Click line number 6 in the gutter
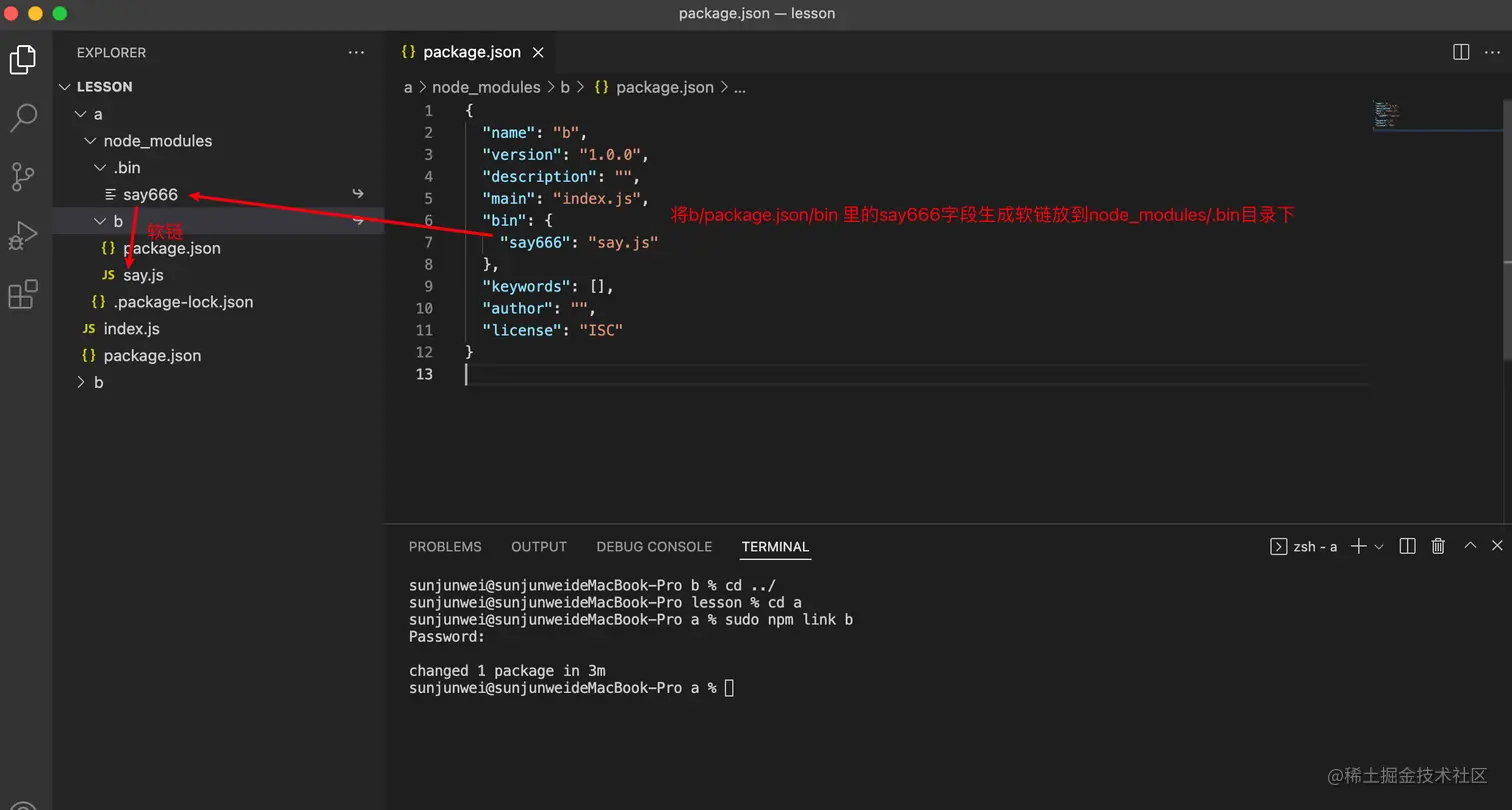Screen dimensions: 1512x810 tap(428, 220)
